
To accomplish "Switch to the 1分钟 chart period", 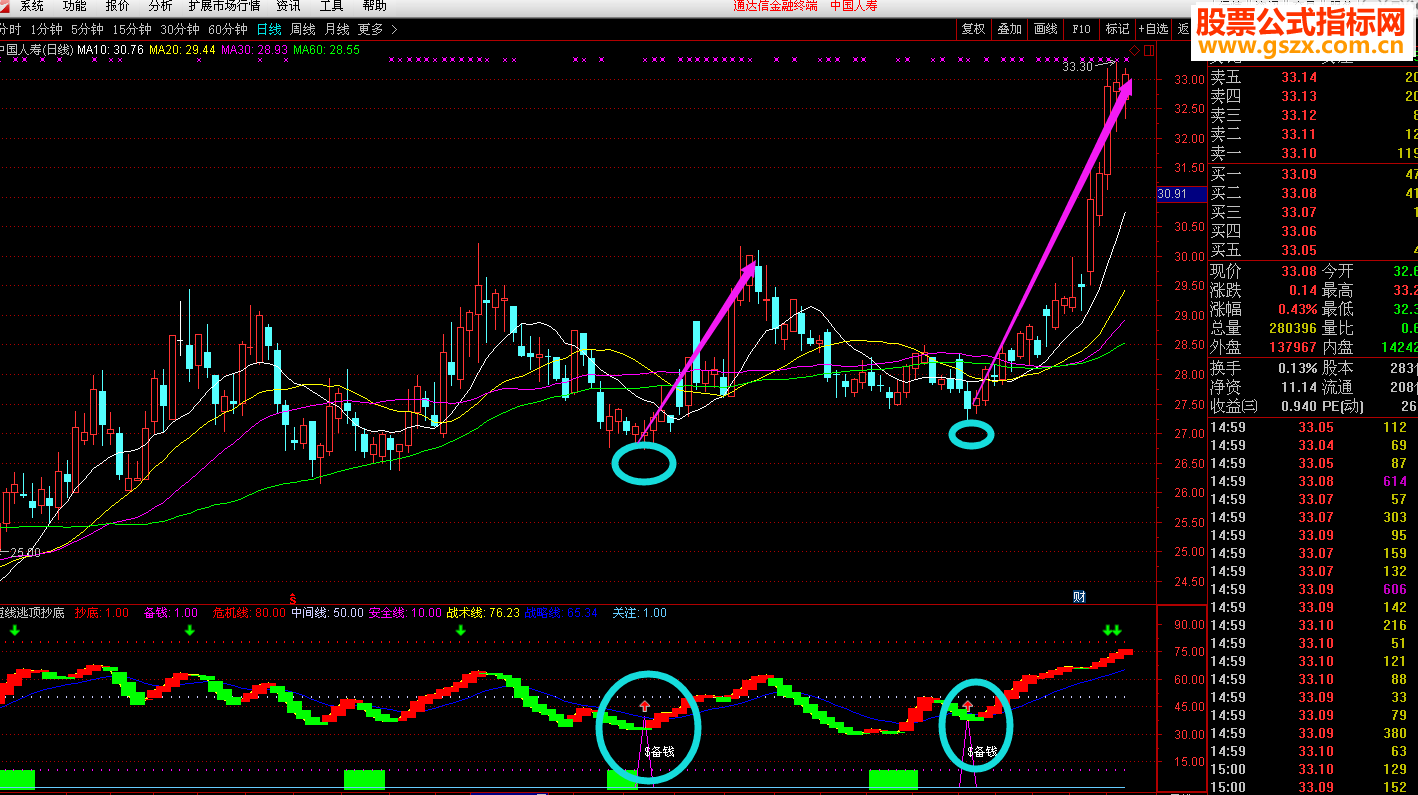I will pos(46,29).
